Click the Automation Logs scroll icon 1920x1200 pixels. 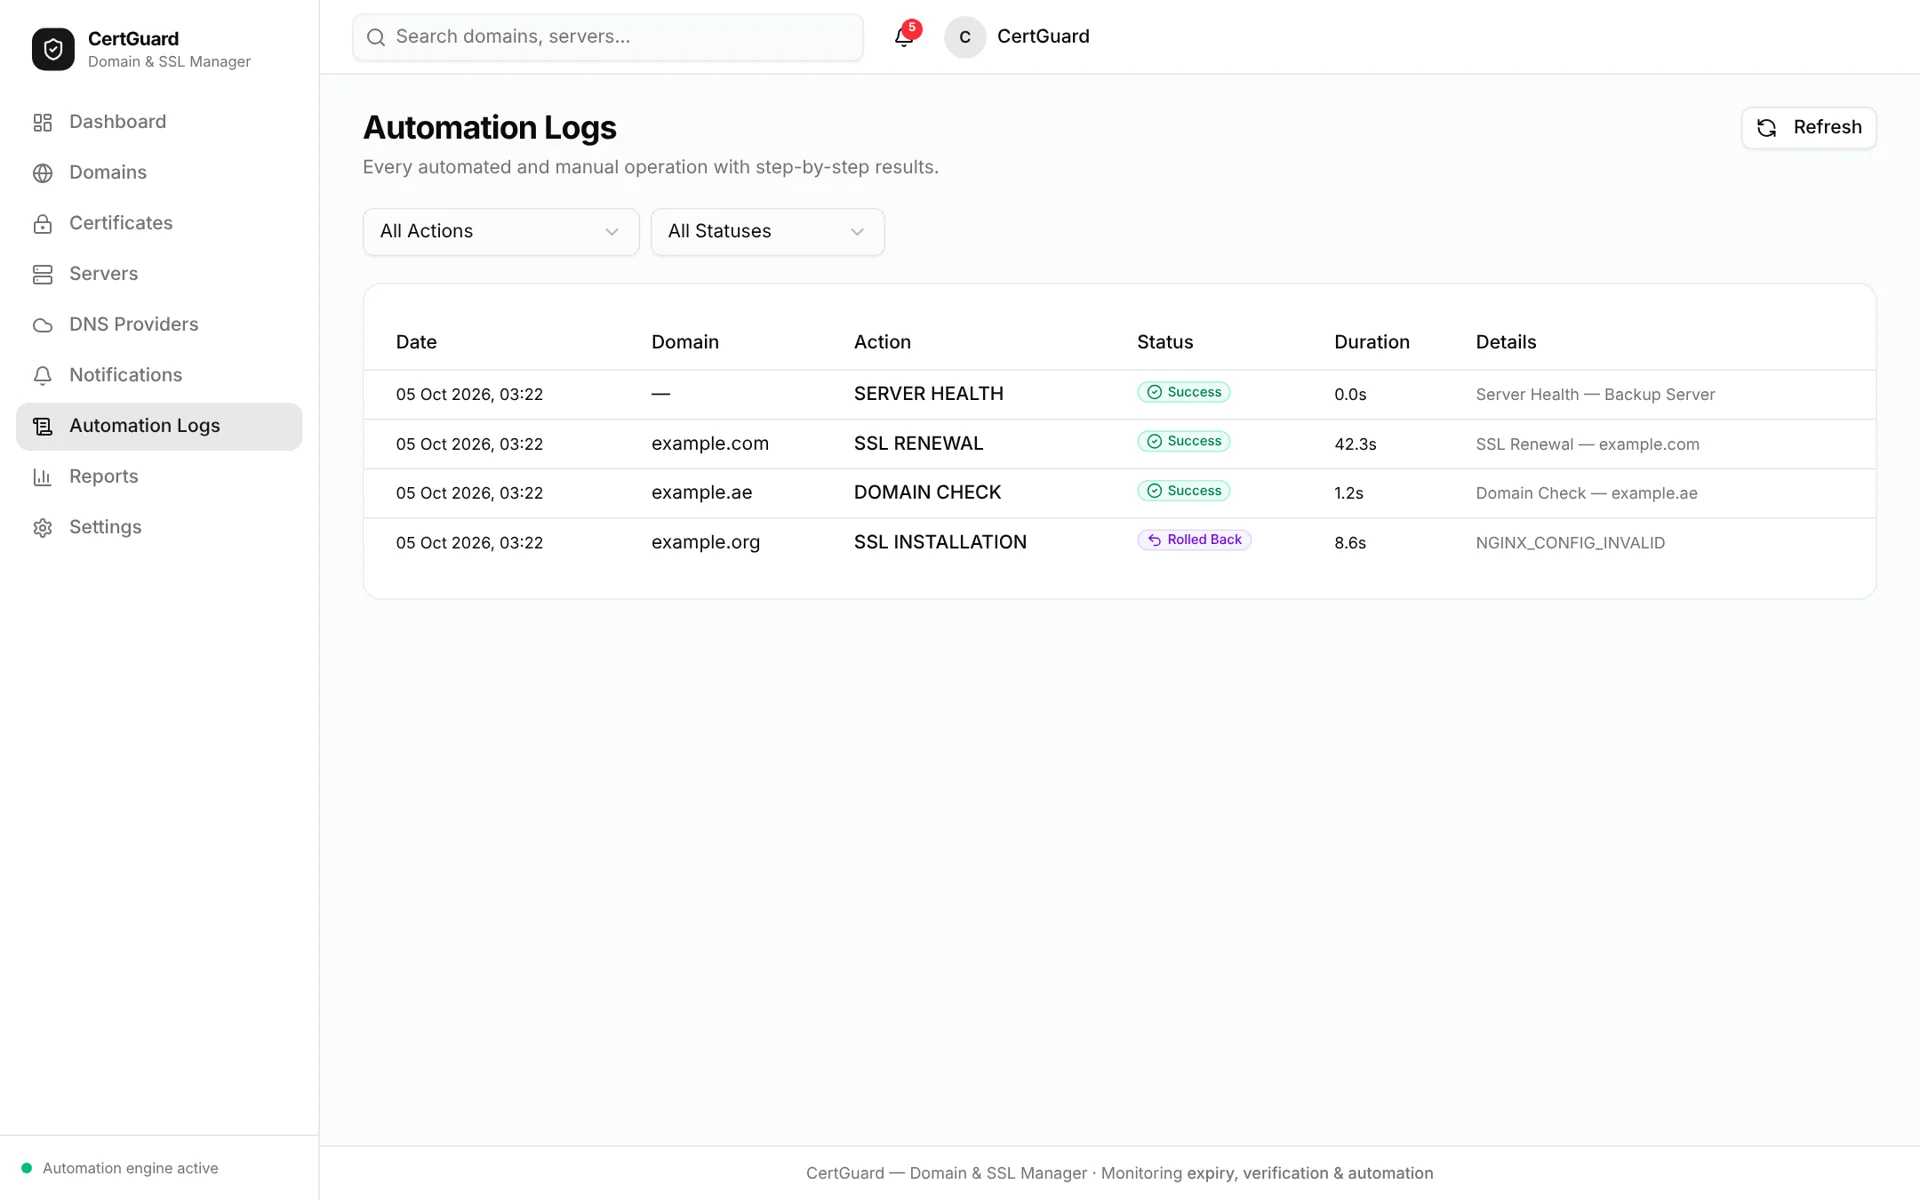pos(42,426)
